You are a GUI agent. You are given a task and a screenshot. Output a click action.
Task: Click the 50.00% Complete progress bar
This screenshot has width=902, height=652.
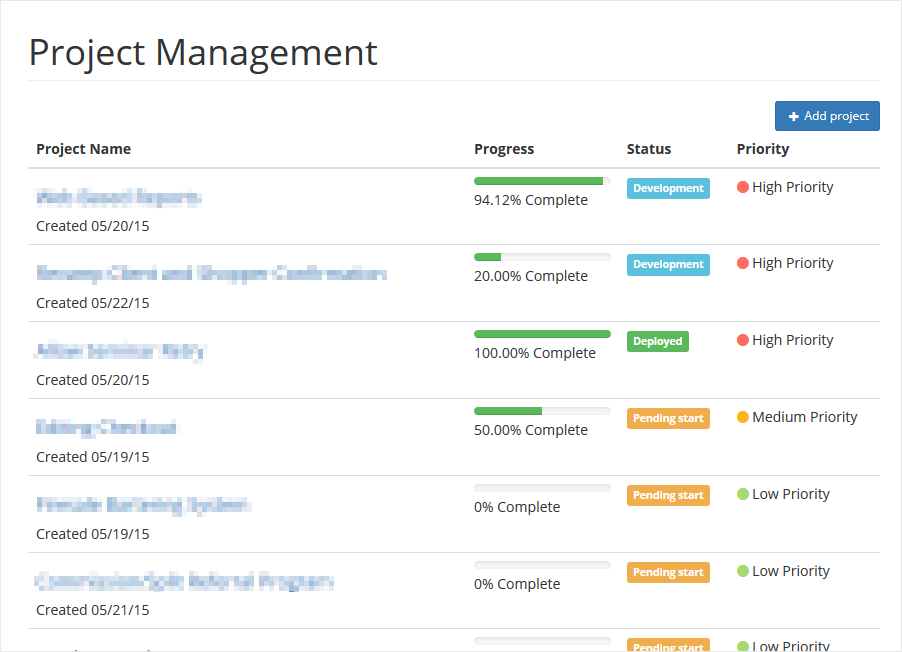[x=541, y=410]
